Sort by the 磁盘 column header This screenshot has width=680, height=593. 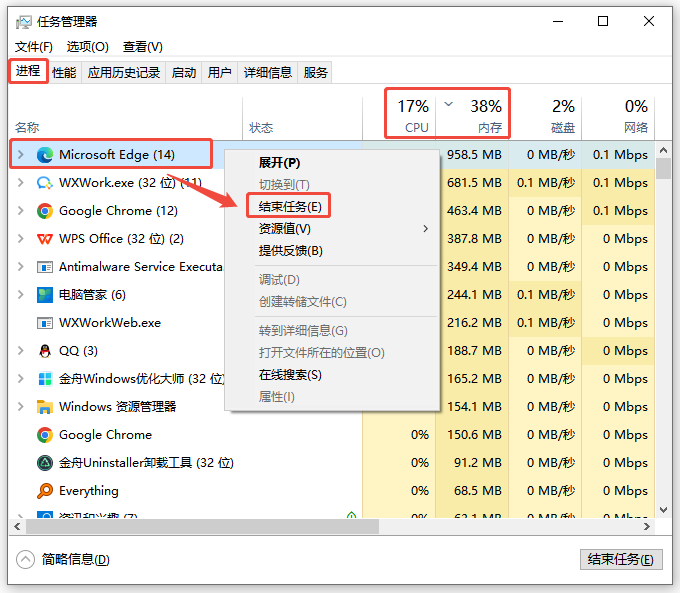545,116
